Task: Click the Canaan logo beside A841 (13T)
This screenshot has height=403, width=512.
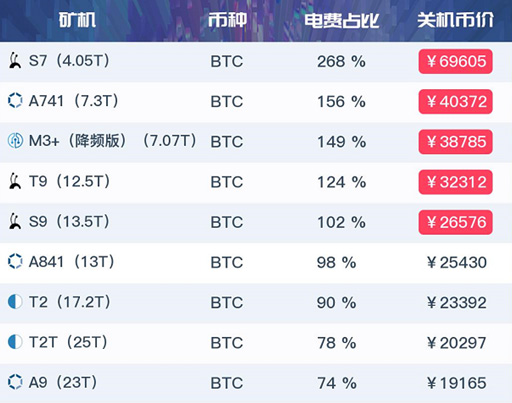Action: [x=15, y=261]
